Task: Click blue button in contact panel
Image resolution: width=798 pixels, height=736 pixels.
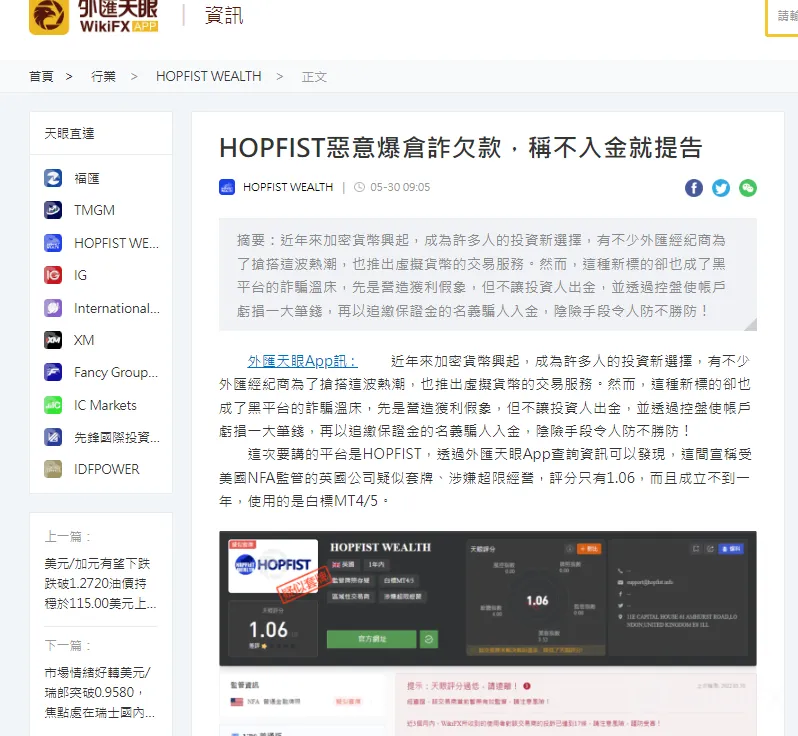Action: pyautogui.click(x=731, y=549)
